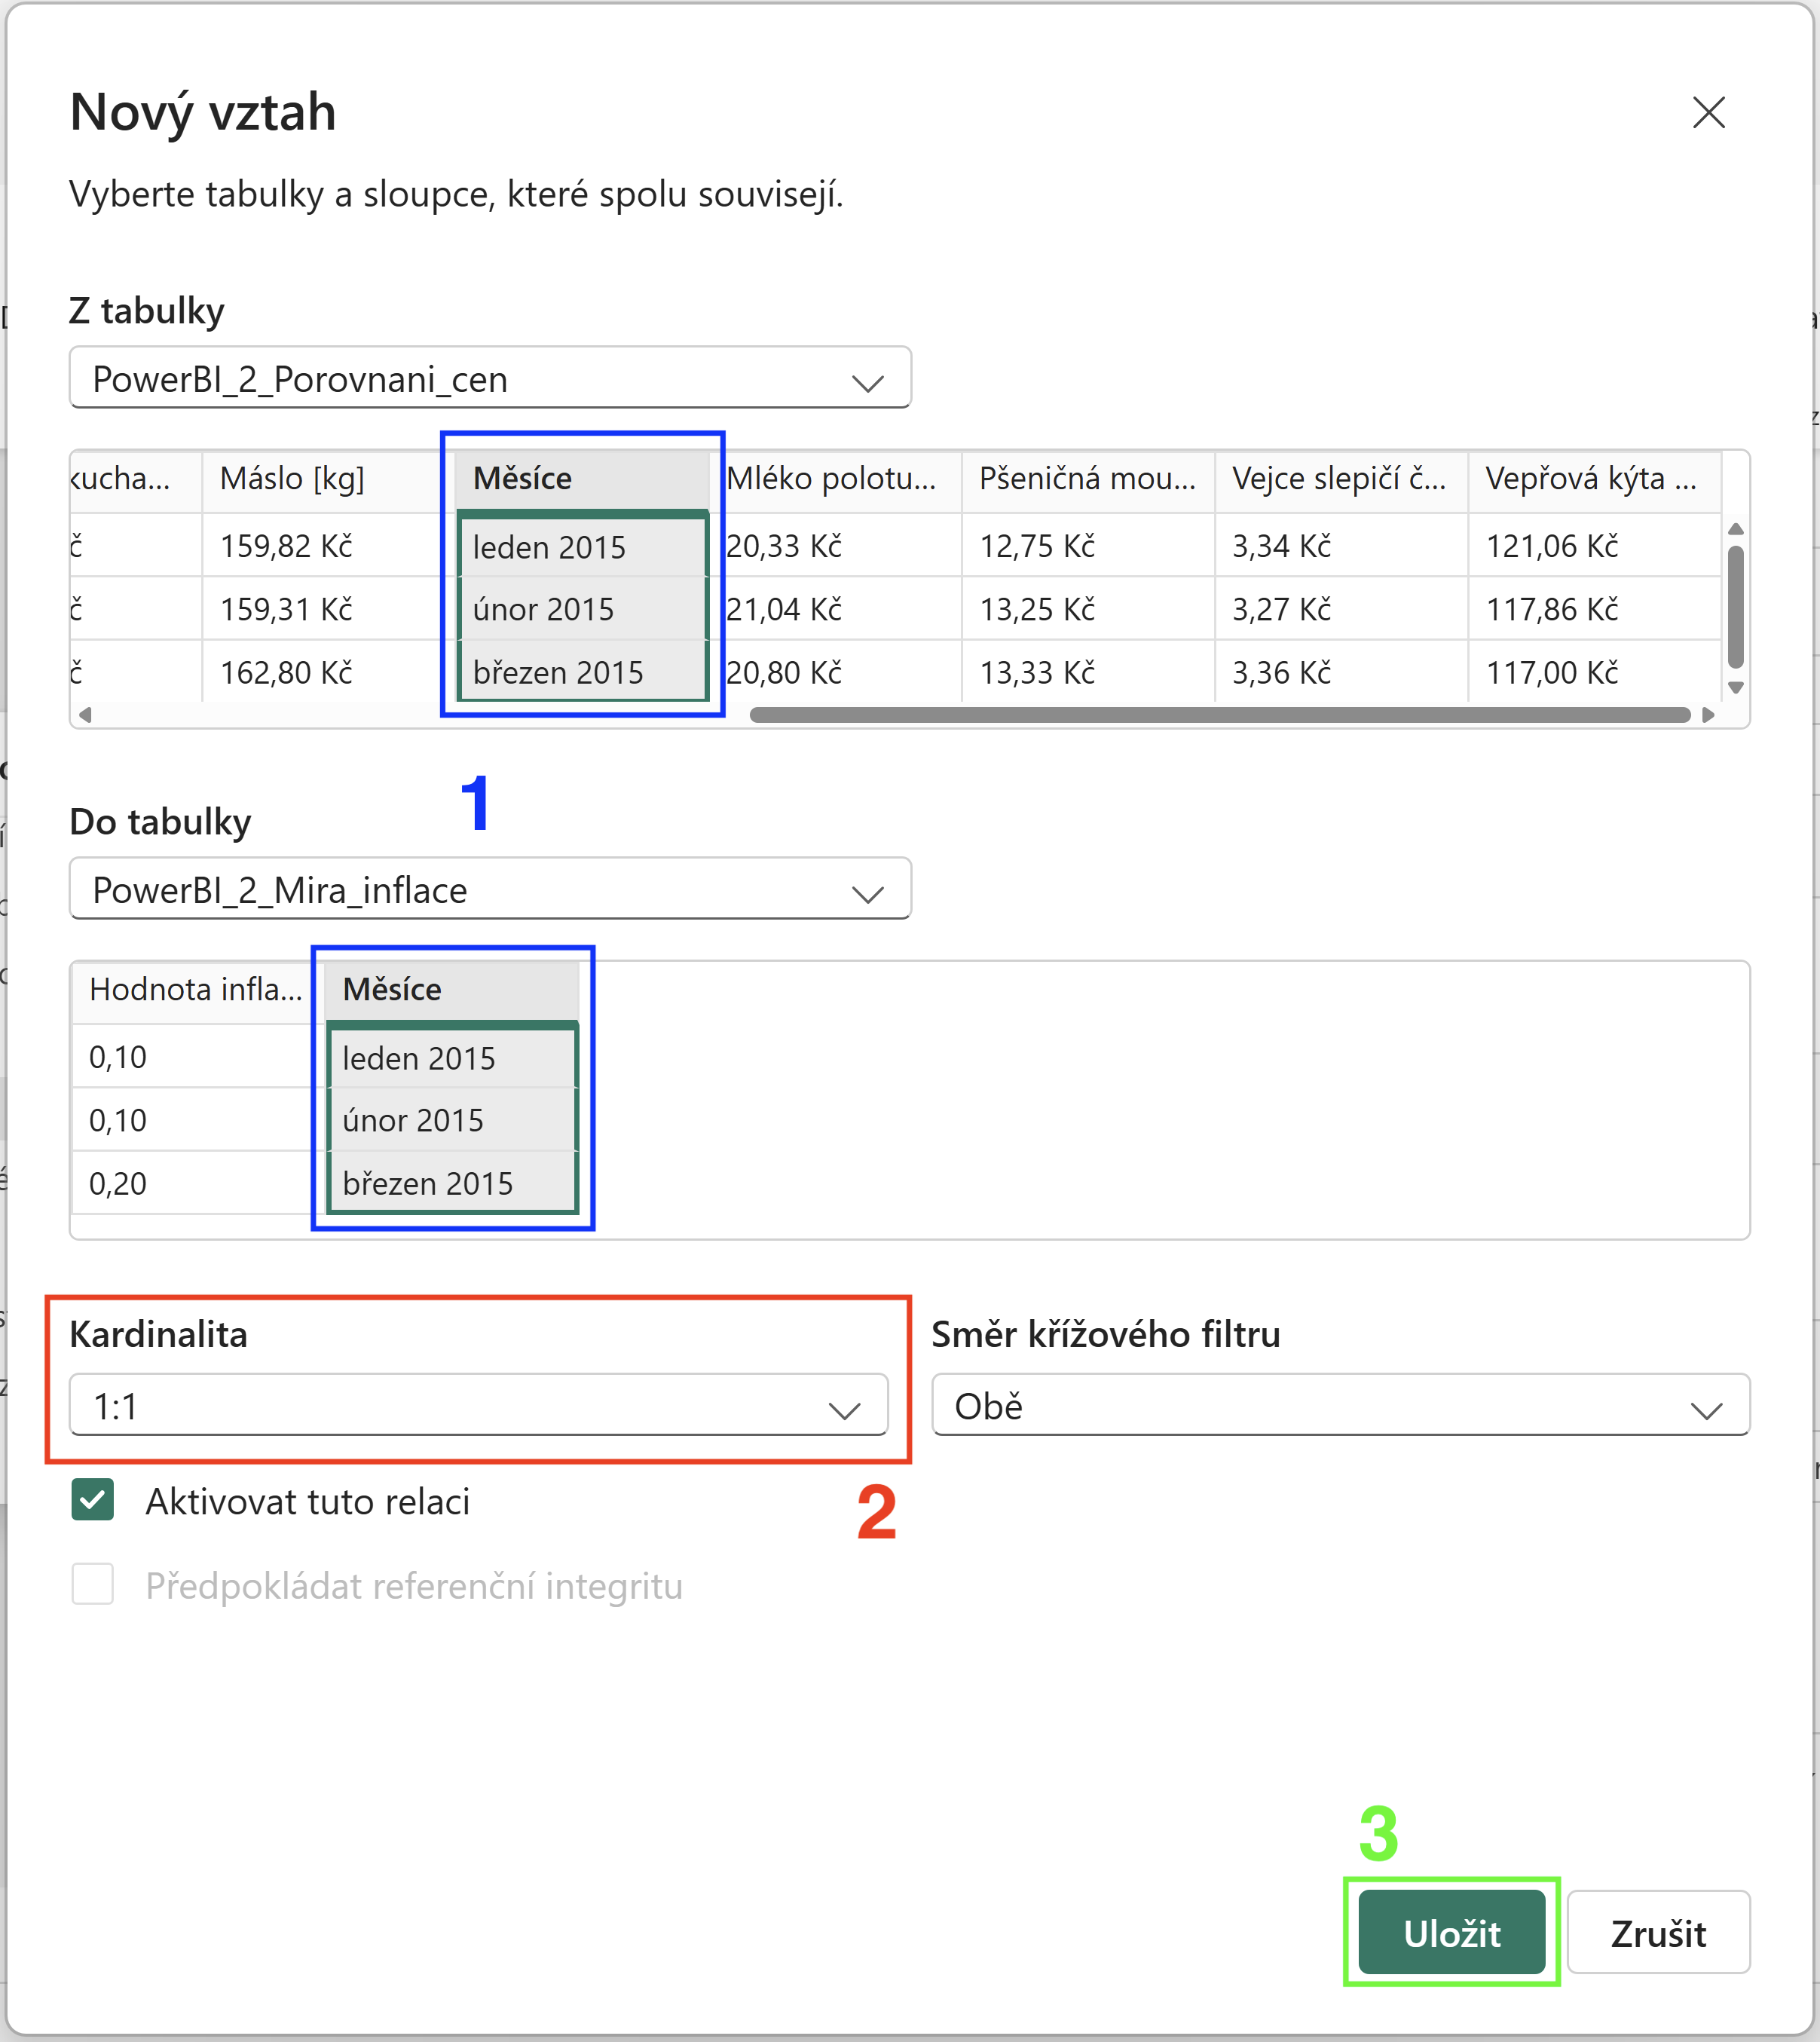
Task: Click the vertical scrollbar thumb of the upper table
Action: (1736, 606)
